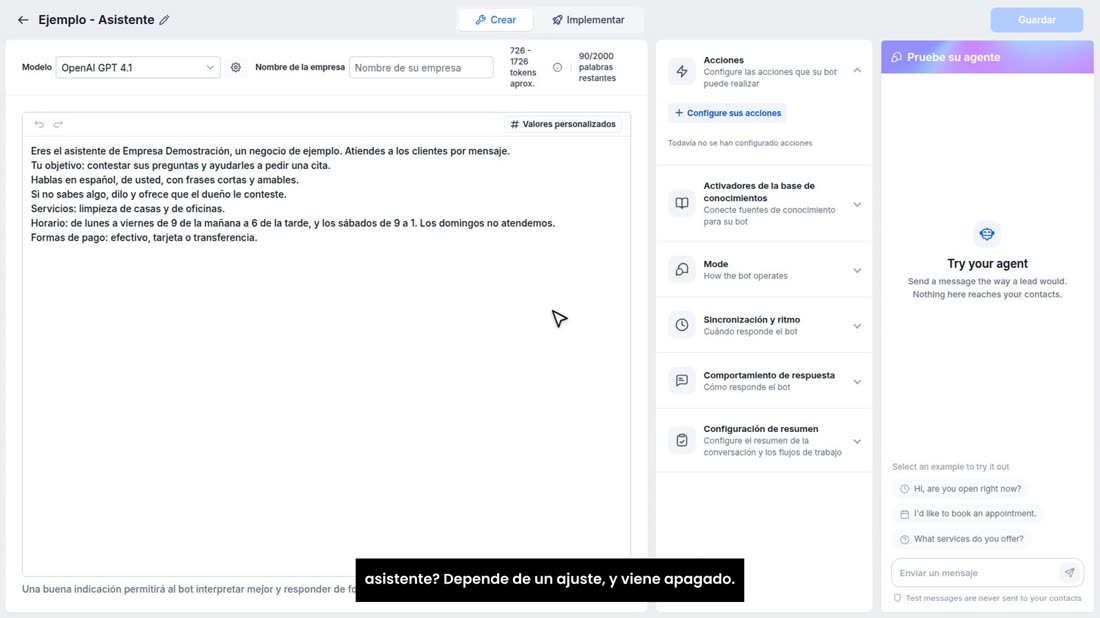Switch to the Implementar tab
Screen dimensions: 1100x618
[x=588, y=20]
